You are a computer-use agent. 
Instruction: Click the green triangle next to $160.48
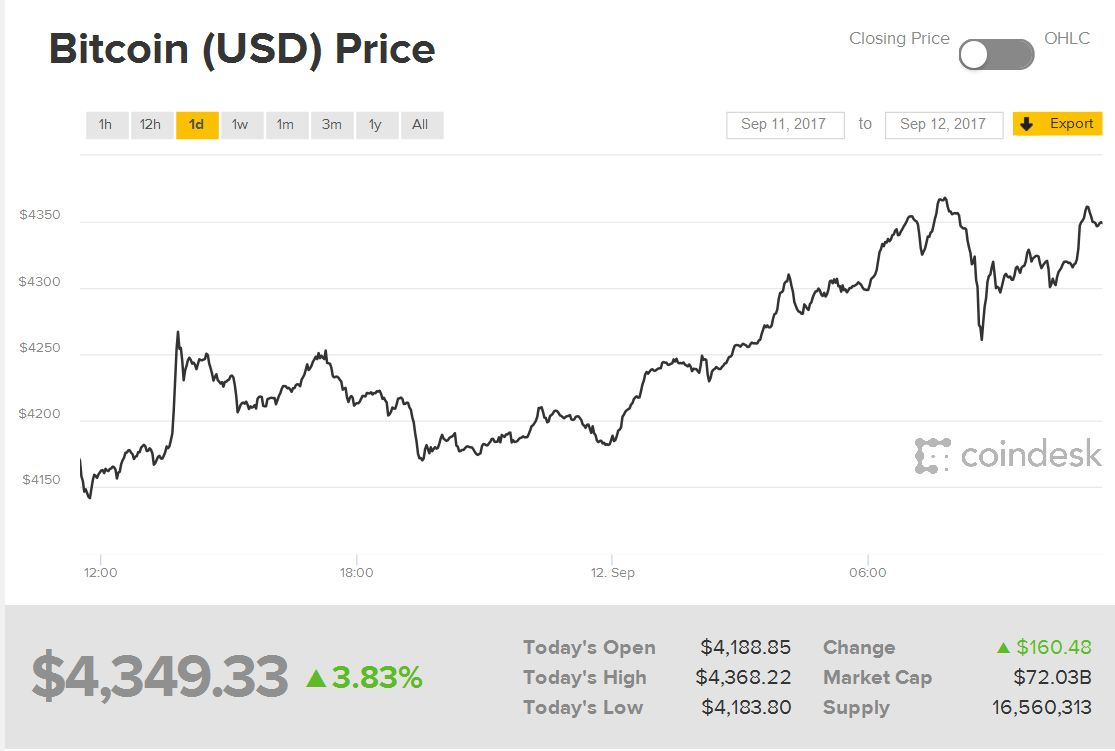[x=1003, y=648]
